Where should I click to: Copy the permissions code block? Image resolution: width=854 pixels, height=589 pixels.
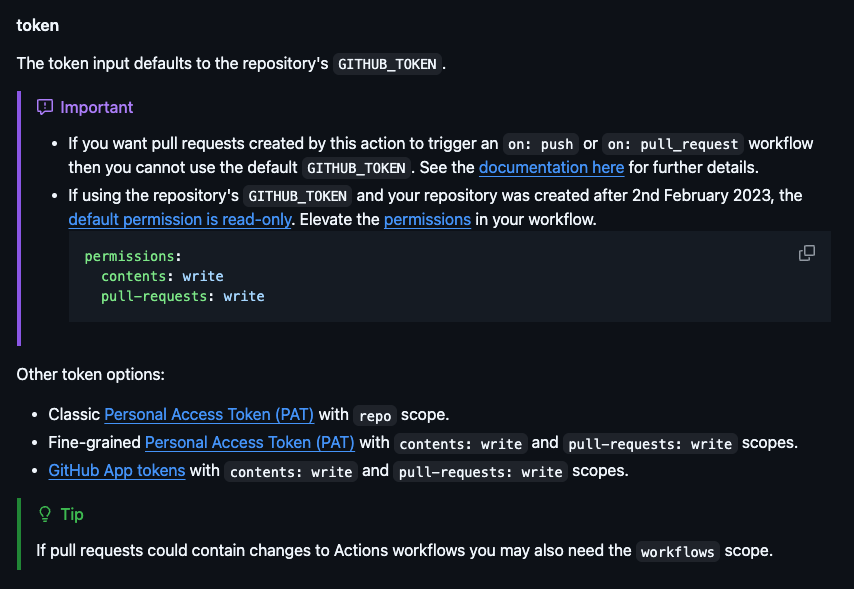coord(807,253)
